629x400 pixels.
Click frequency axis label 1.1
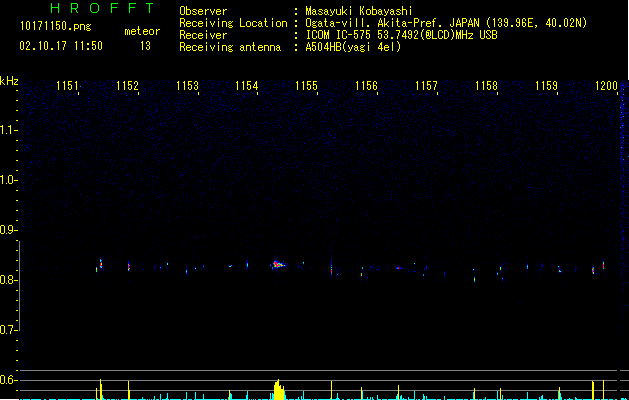tap(8, 130)
